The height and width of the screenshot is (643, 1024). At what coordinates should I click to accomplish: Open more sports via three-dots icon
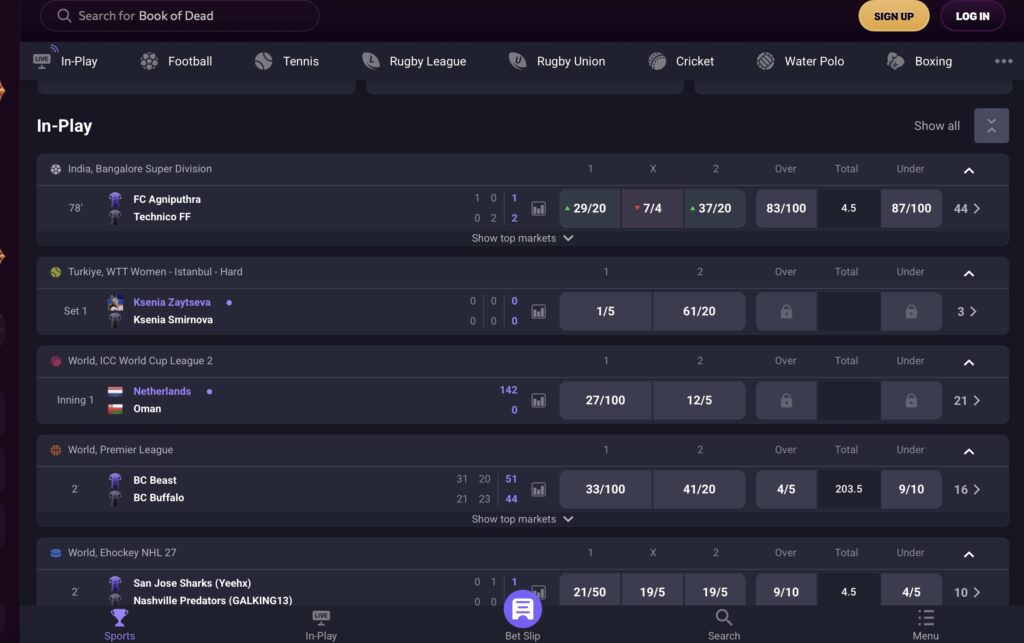[x=1003, y=61]
